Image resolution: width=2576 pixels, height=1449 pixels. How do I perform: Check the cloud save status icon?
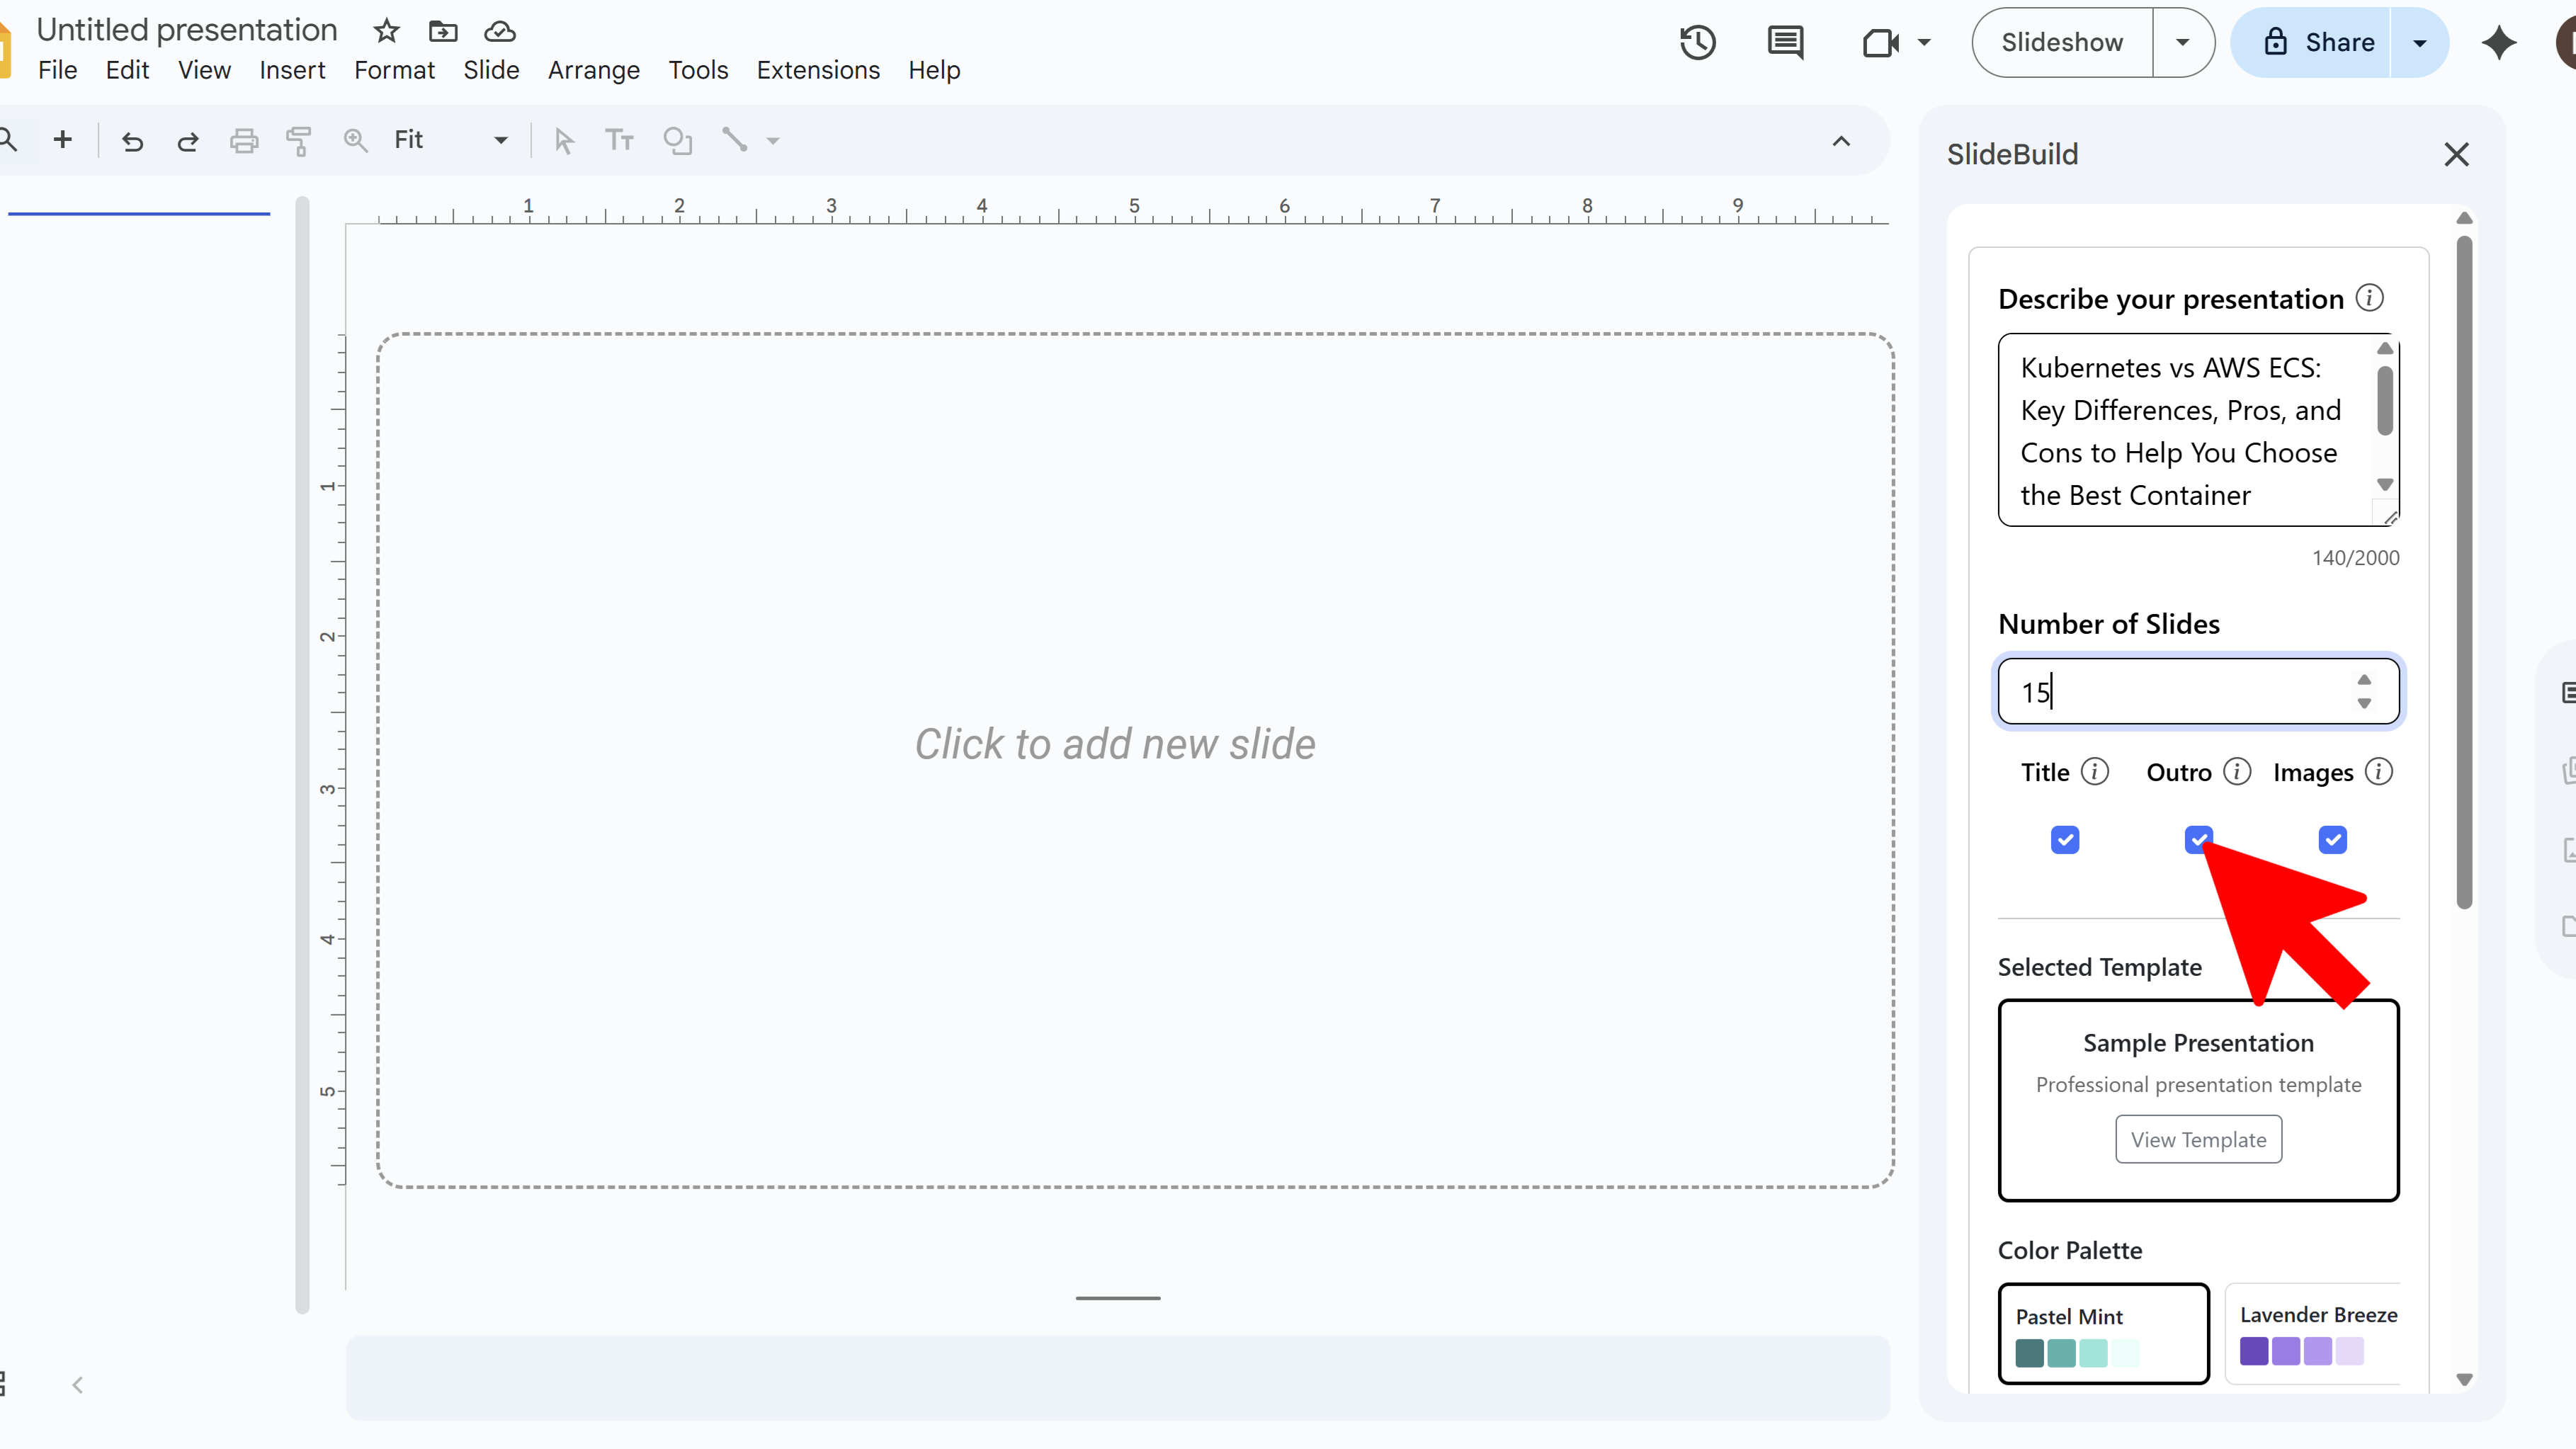click(500, 31)
